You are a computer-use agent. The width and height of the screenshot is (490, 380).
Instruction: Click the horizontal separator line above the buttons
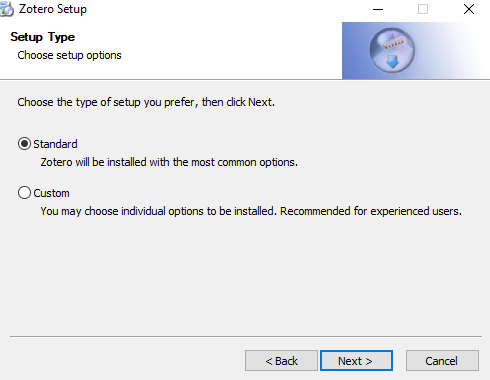tap(246, 336)
